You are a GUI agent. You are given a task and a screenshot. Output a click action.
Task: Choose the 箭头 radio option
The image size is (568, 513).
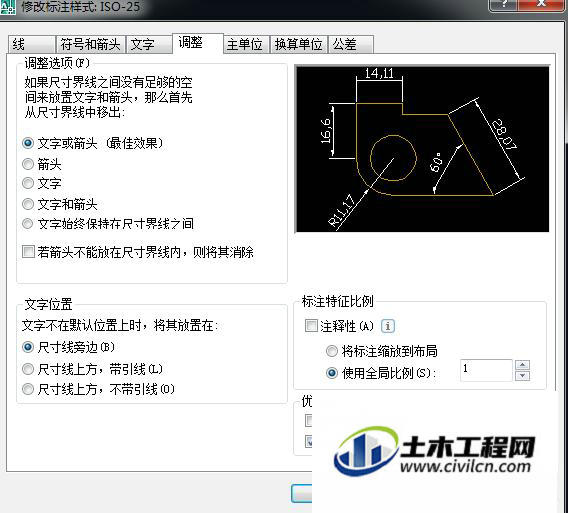[28, 164]
